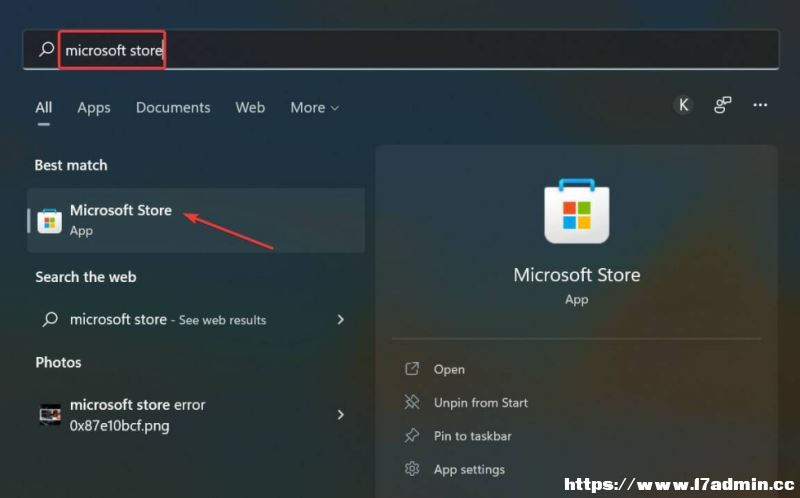Click the magnifier icon in search bar

click(x=46, y=49)
